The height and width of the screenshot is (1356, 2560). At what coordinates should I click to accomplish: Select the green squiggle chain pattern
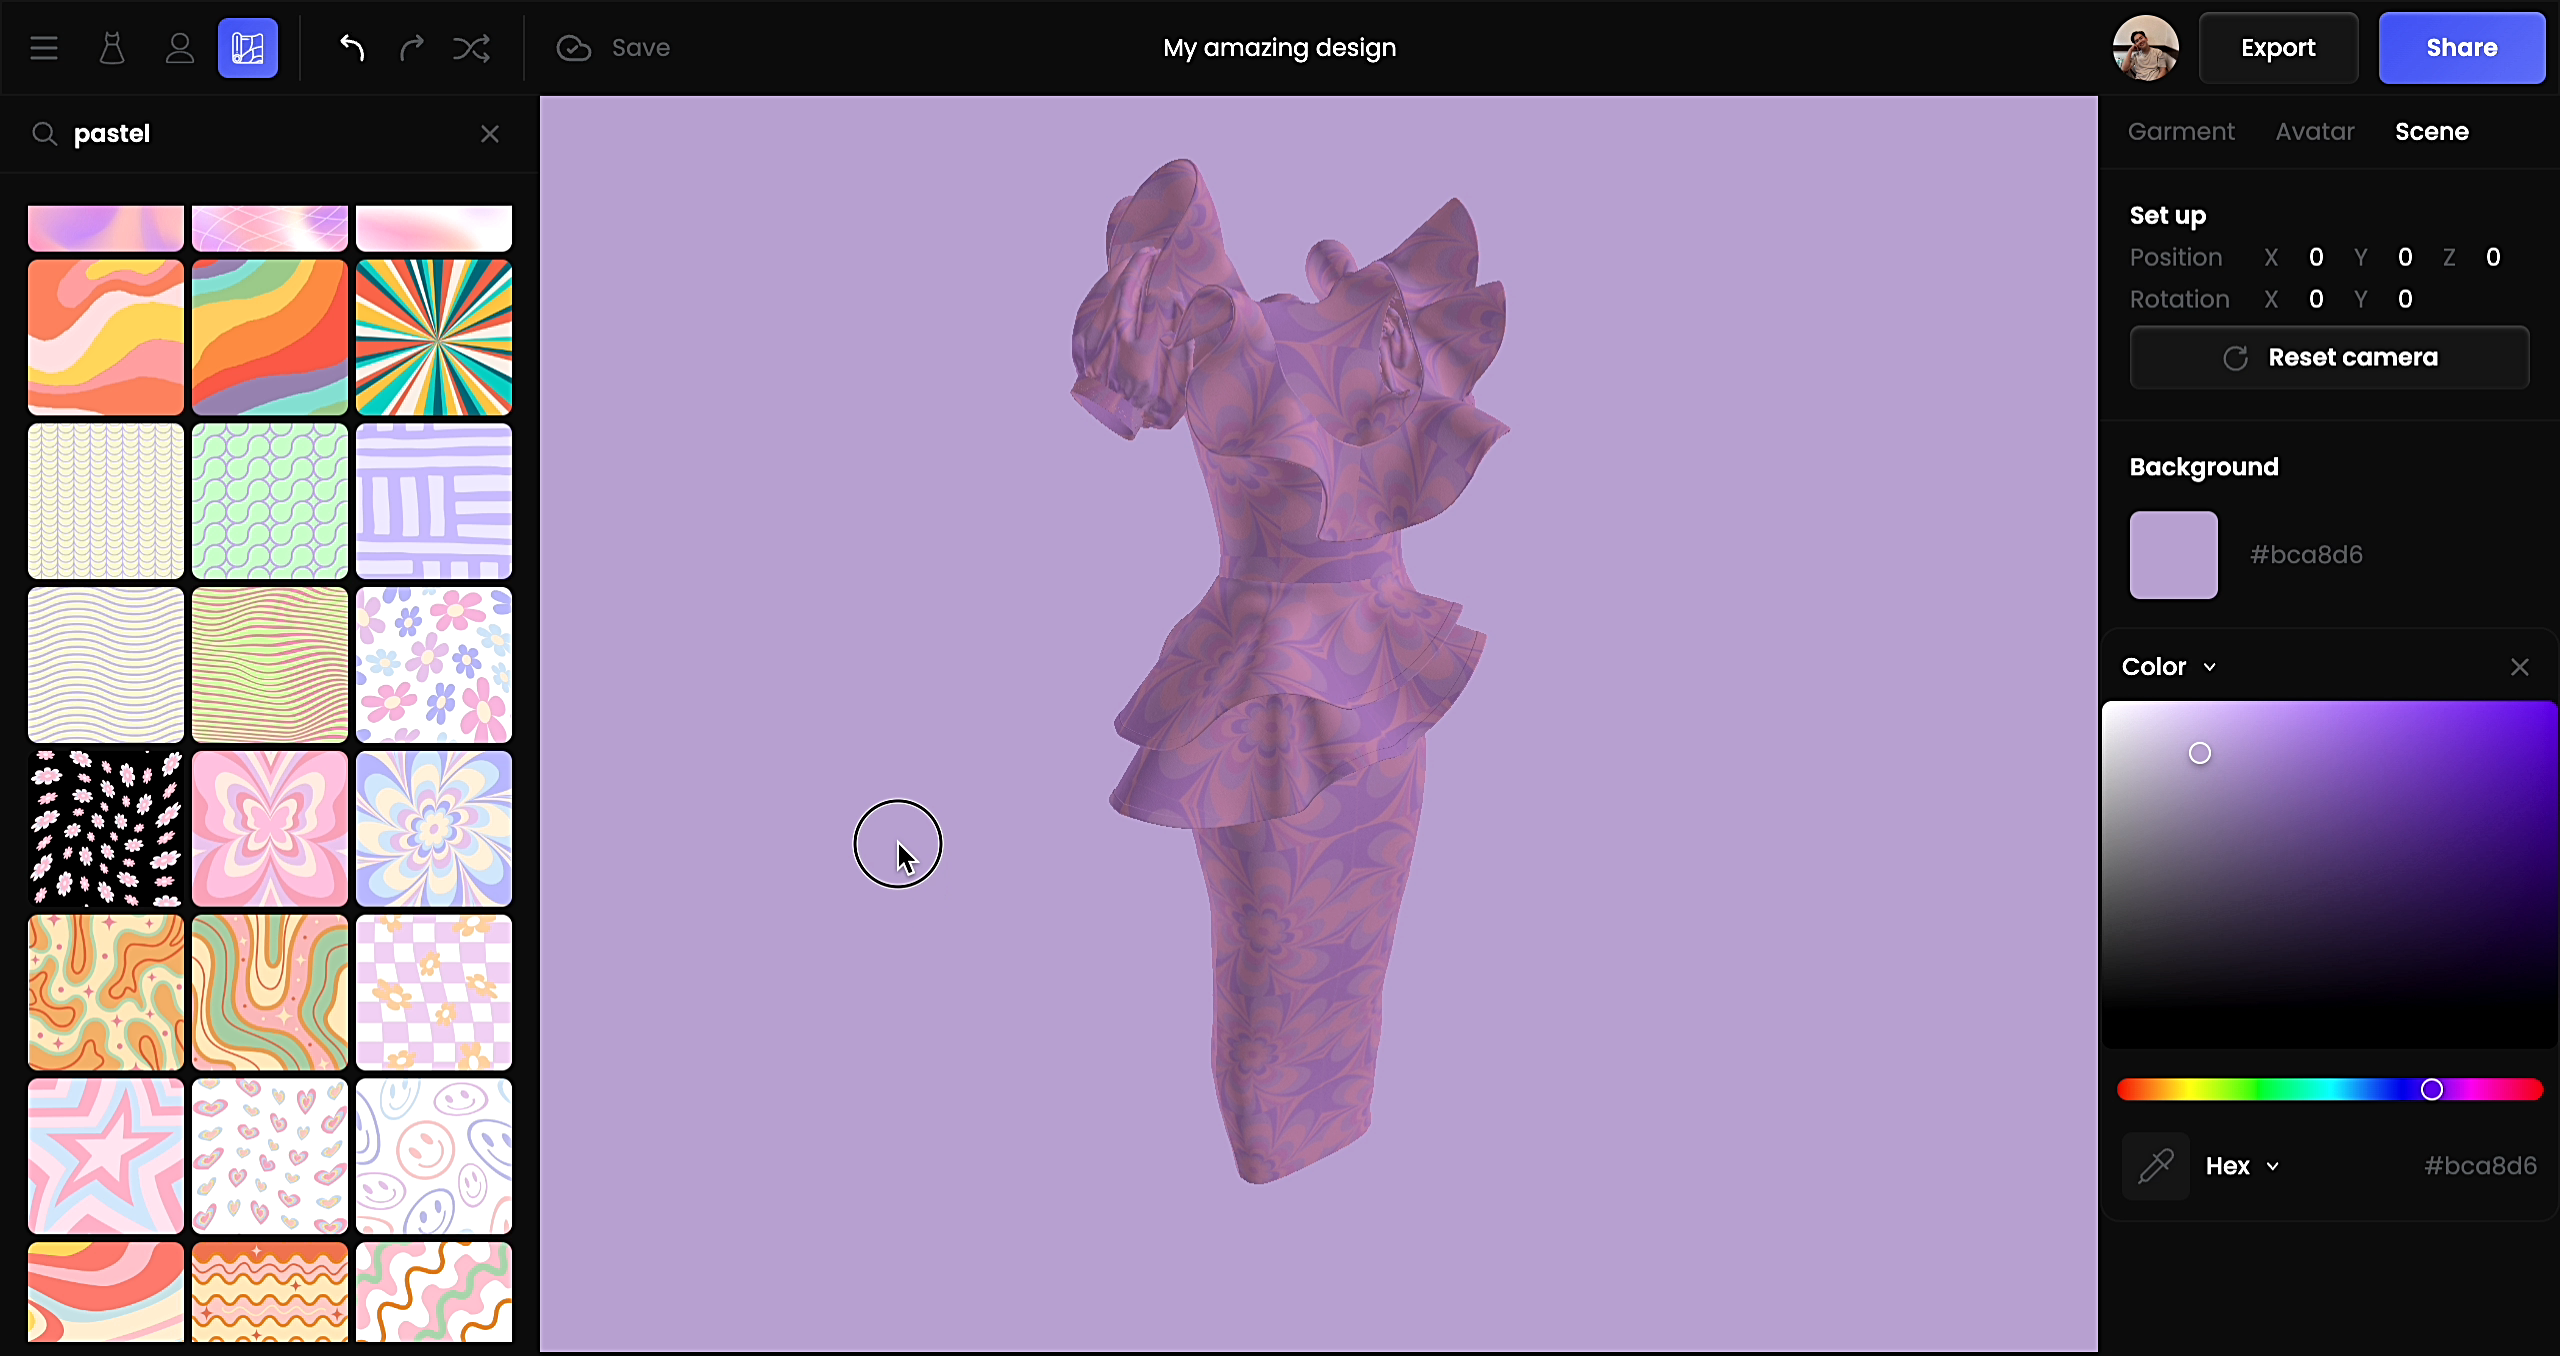270,501
